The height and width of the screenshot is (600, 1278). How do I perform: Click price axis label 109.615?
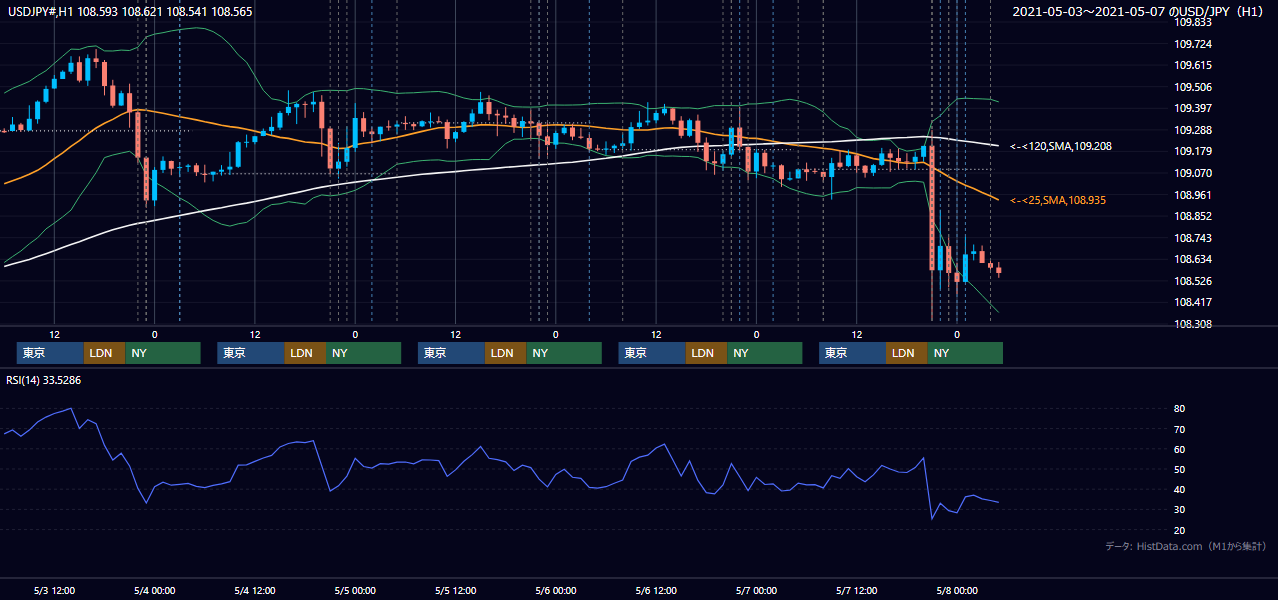(x=1192, y=65)
